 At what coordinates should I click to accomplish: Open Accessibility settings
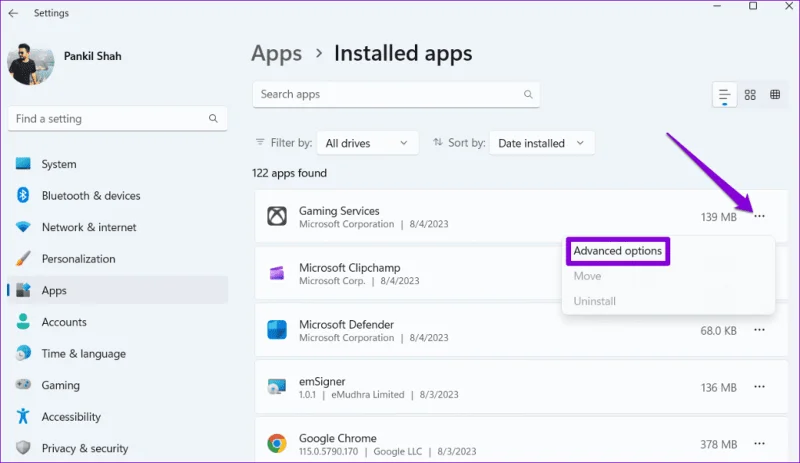[117, 417]
